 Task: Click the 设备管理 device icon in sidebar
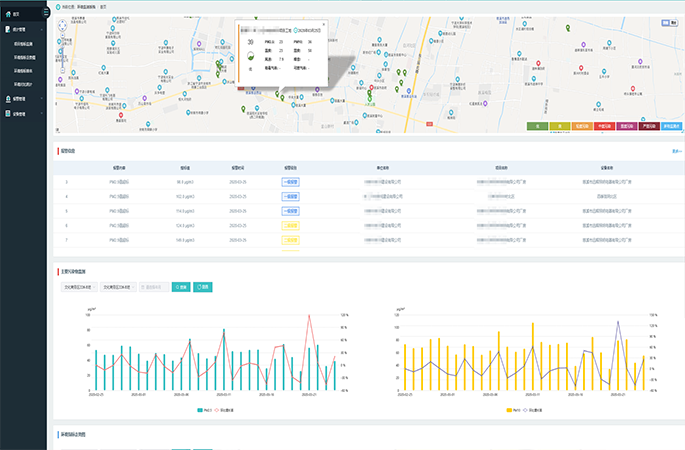(6, 114)
